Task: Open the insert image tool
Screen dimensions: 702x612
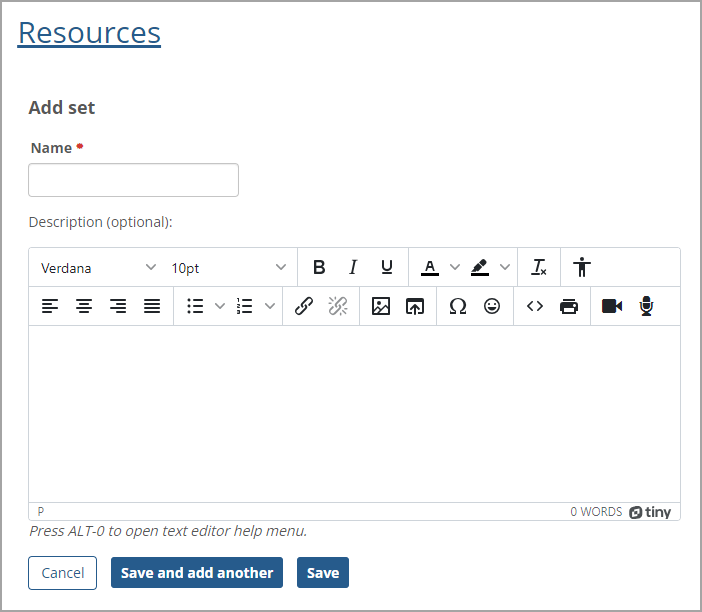Action: point(381,307)
